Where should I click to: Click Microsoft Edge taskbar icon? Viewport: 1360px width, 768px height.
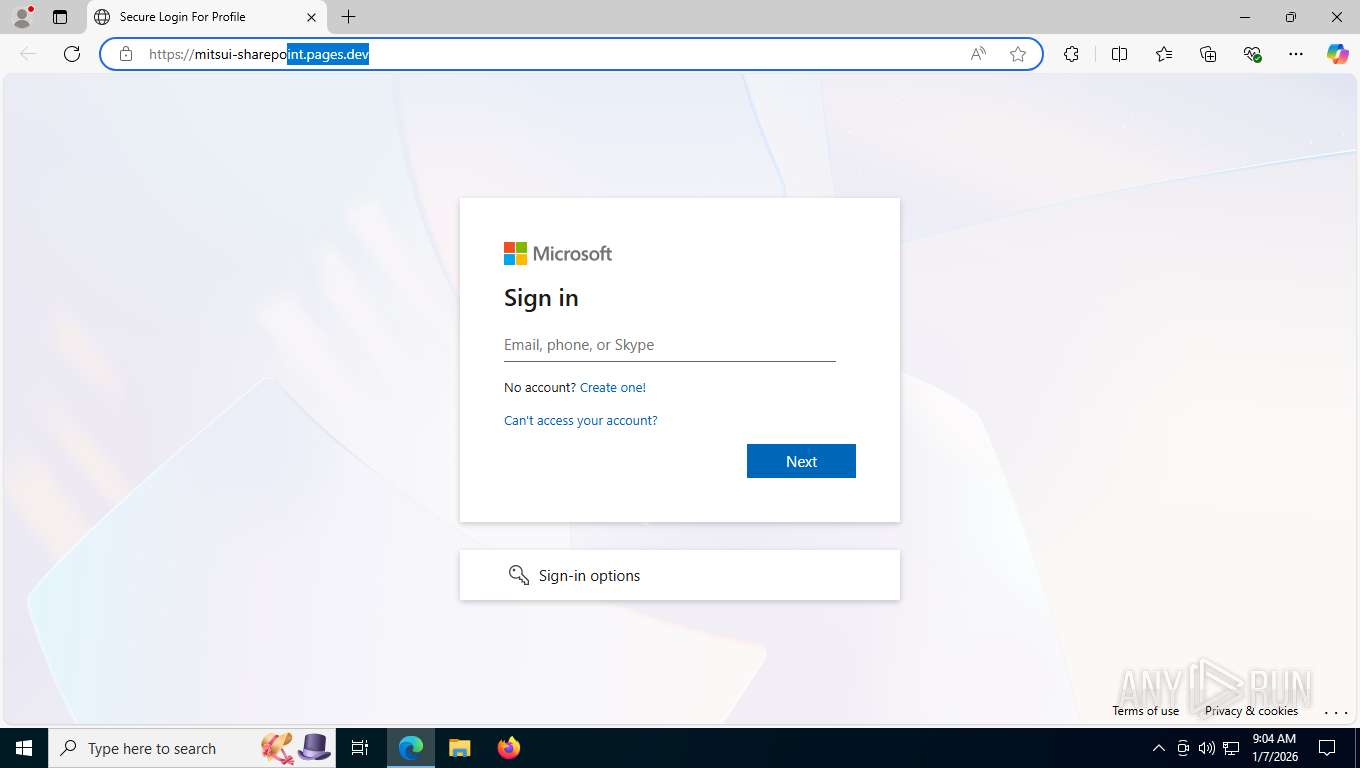[411, 748]
